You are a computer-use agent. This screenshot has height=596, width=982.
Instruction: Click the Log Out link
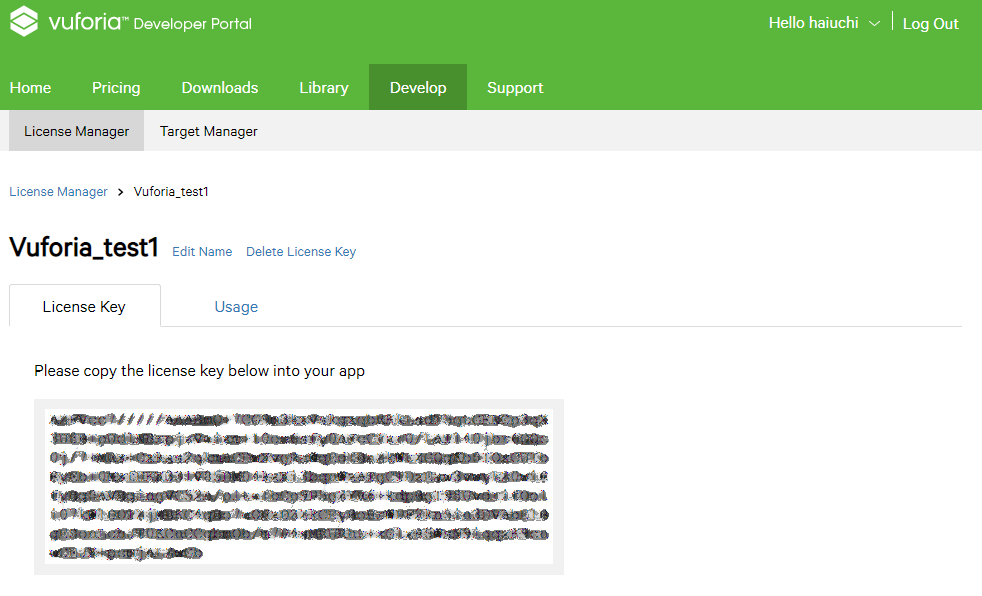pyautogui.click(x=930, y=24)
